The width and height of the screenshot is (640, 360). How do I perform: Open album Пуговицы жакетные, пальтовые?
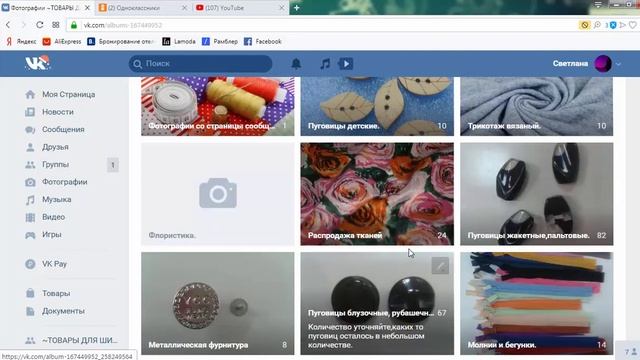(537, 194)
